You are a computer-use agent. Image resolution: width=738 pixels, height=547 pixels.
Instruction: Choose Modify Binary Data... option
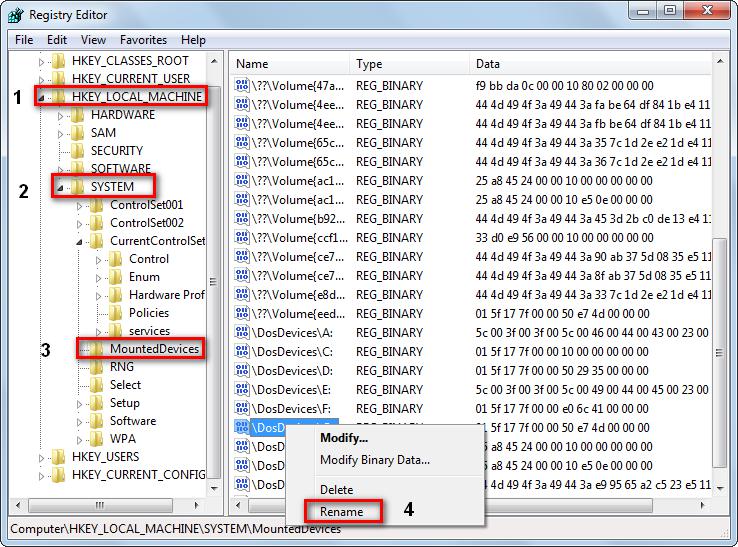(x=375, y=460)
